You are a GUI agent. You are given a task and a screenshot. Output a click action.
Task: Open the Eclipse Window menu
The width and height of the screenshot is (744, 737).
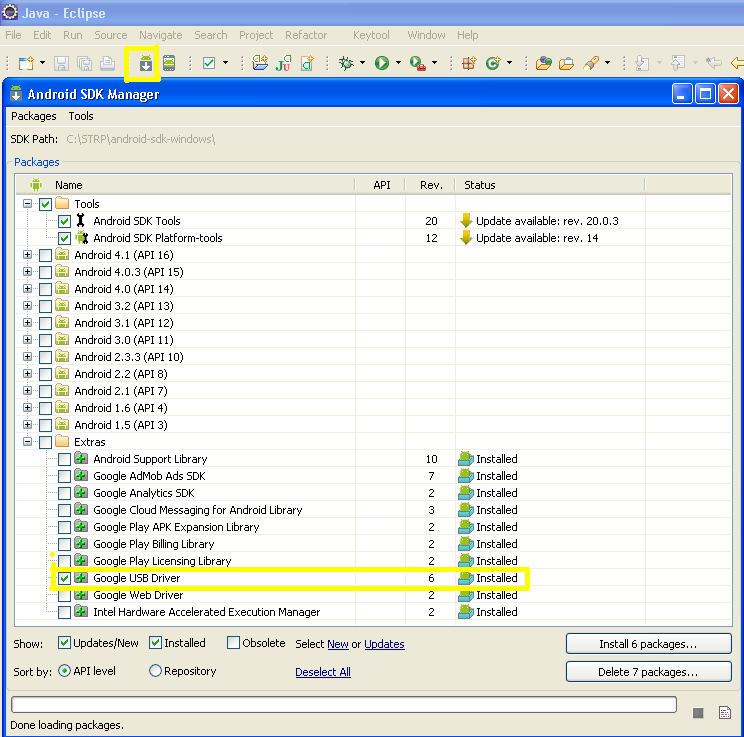pyautogui.click(x=426, y=35)
